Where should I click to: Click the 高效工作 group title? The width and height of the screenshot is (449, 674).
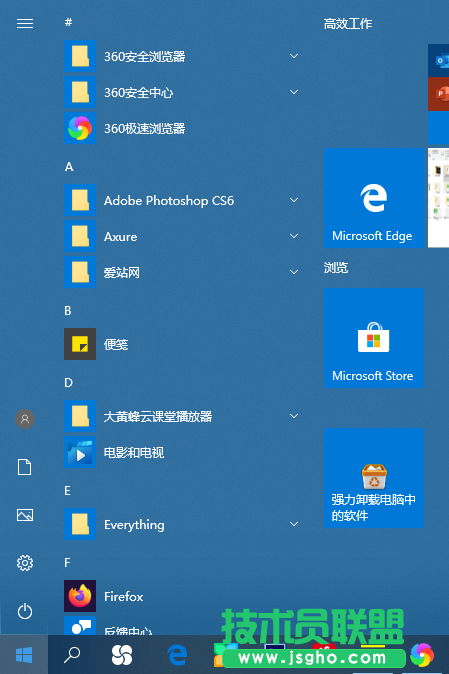[x=348, y=24]
